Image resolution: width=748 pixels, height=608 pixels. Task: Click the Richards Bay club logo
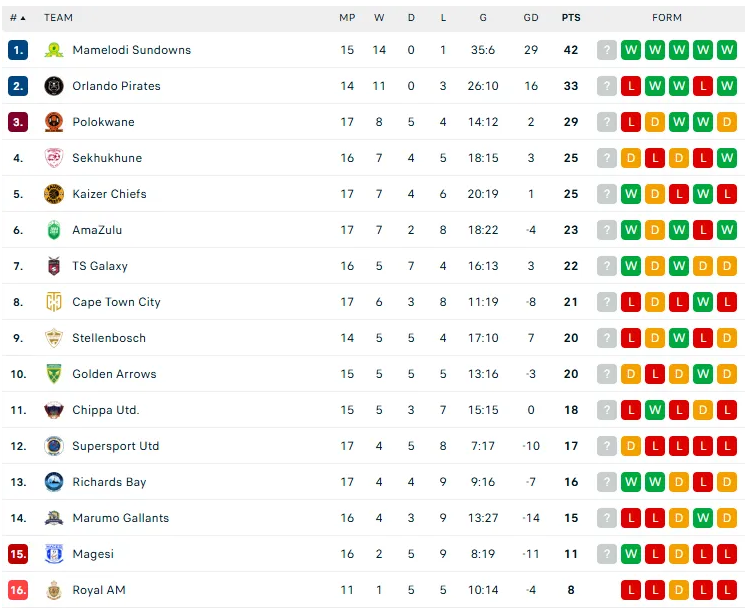[x=54, y=482]
